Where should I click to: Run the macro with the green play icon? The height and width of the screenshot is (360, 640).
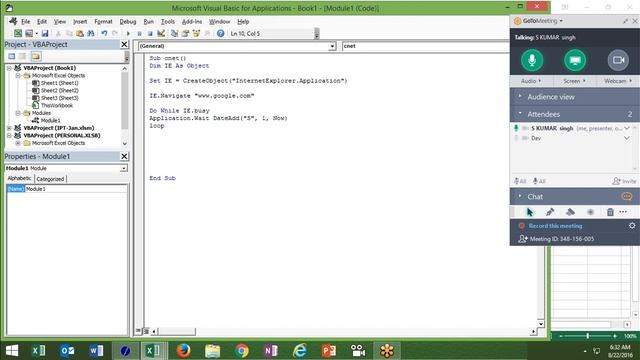point(128,33)
